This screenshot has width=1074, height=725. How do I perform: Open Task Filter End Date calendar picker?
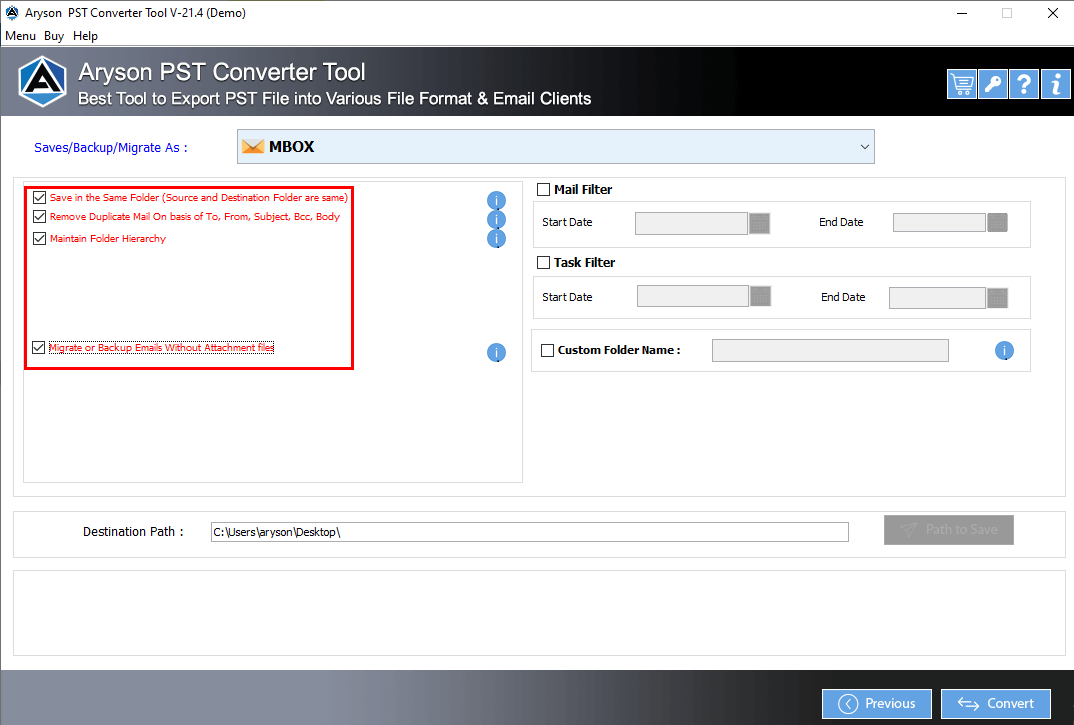pos(997,298)
